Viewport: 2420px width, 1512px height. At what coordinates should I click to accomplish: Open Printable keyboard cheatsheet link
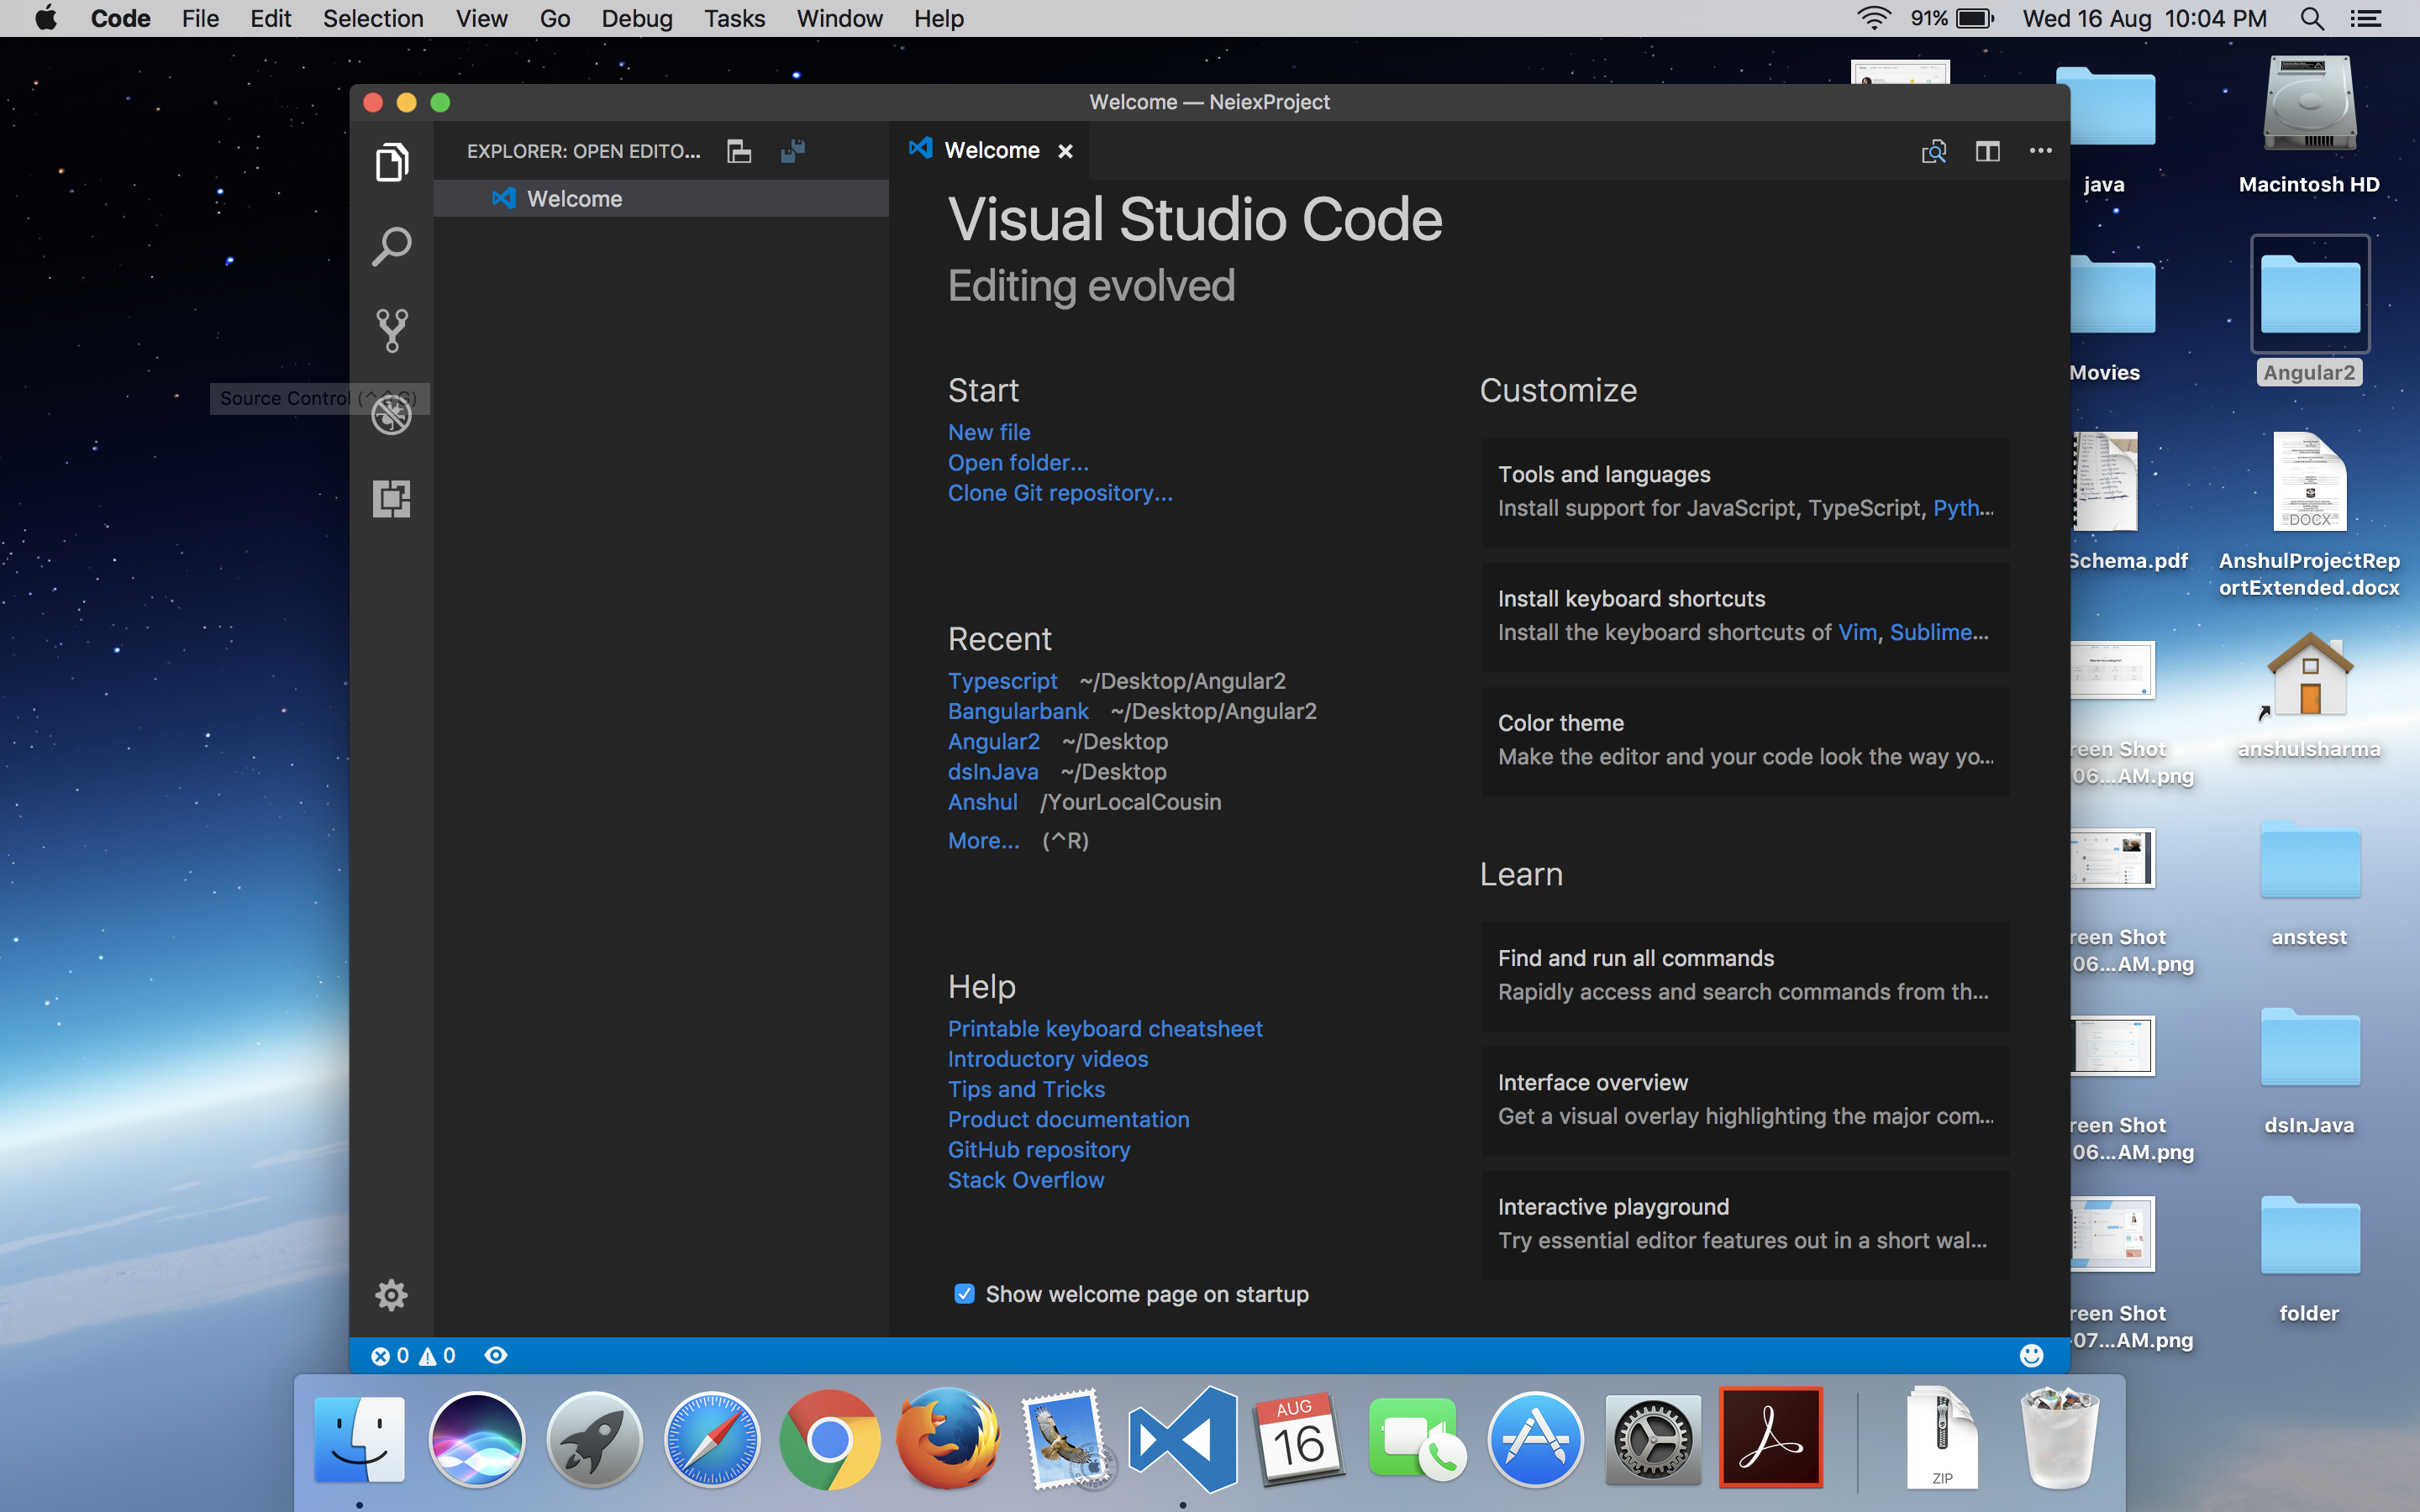coord(1105,1028)
